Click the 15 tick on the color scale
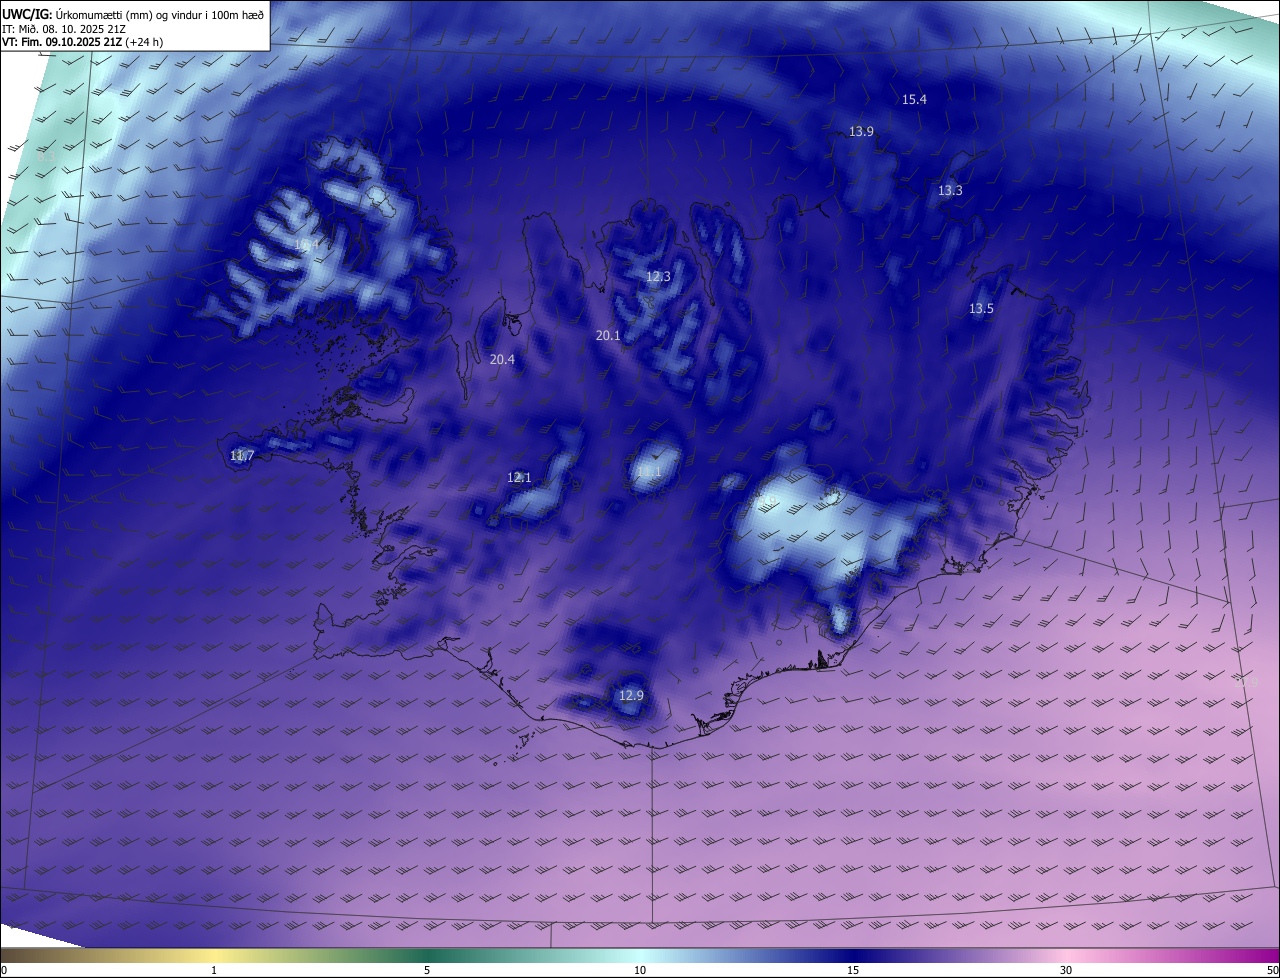Screen dimensions: 1280x978 coord(853,970)
